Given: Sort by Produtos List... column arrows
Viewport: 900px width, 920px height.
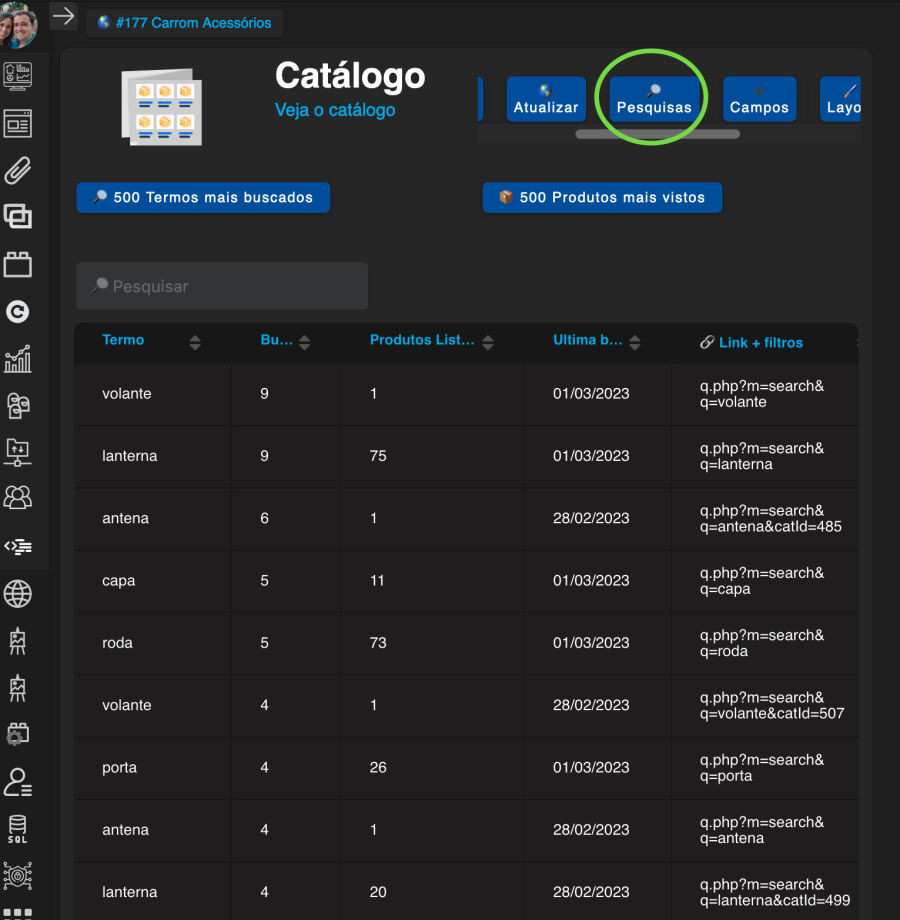Looking at the screenshot, I should click(488, 343).
